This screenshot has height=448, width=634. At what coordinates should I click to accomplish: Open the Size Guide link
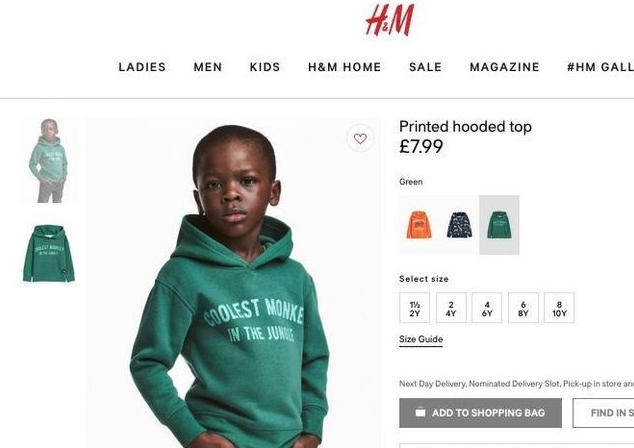(x=421, y=340)
